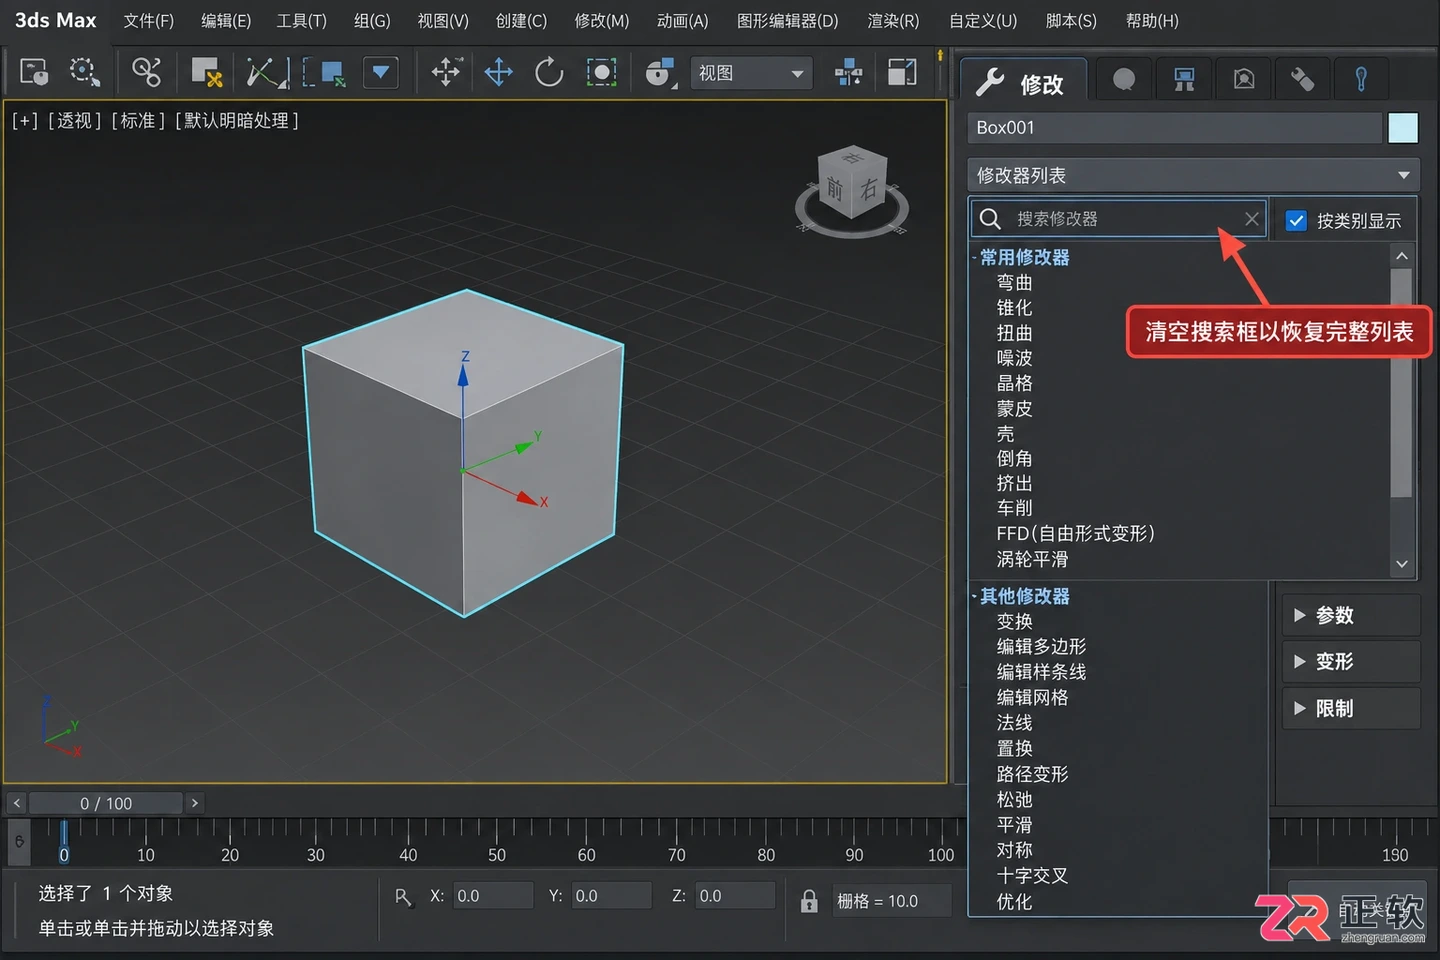This screenshot has height=960, width=1440.
Task: Click the modifier list scroll up arrow
Action: (x=1402, y=256)
